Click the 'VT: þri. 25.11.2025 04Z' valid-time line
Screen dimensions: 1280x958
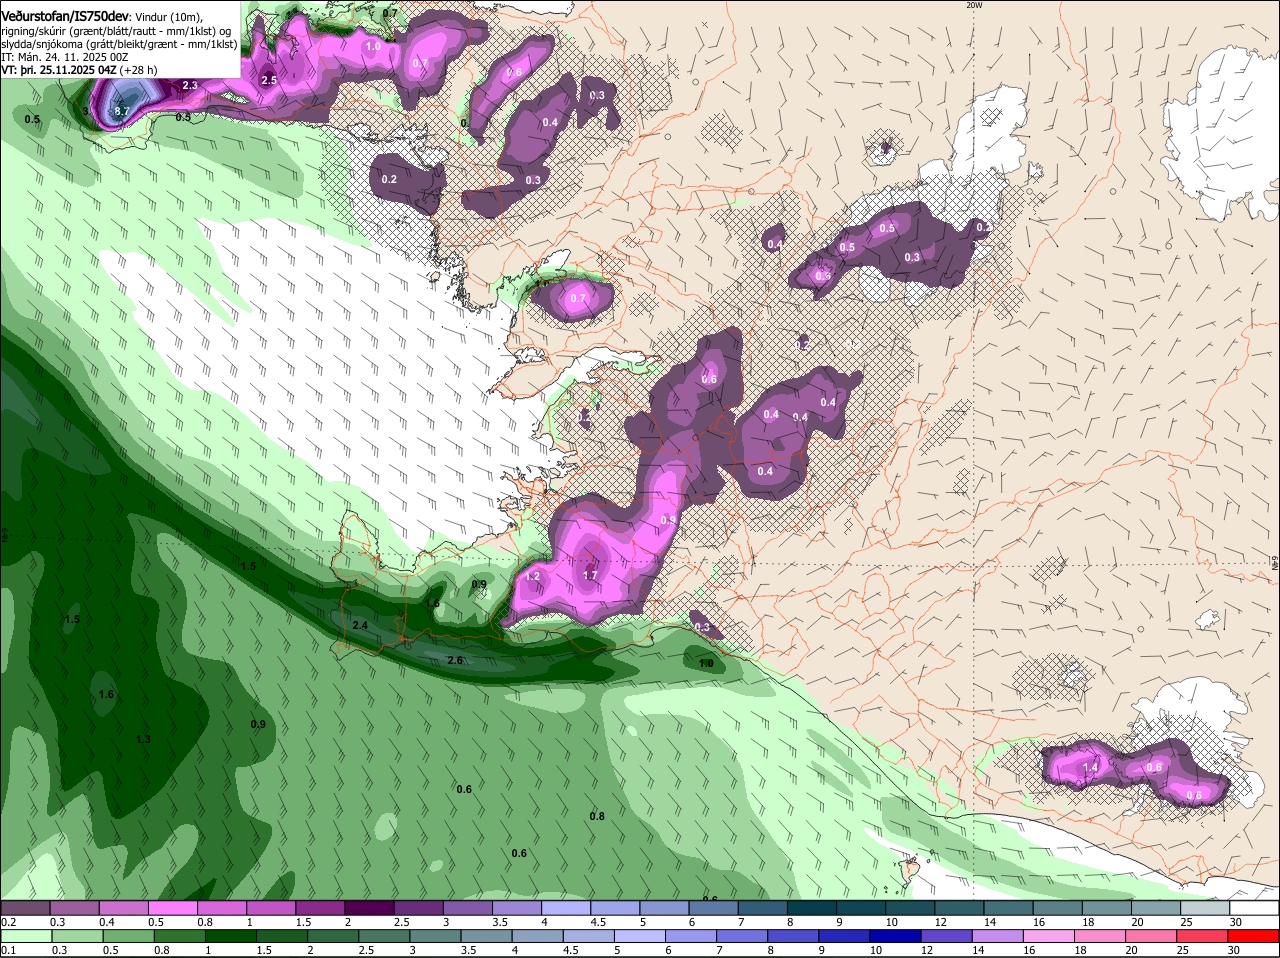(x=60, y=70)
